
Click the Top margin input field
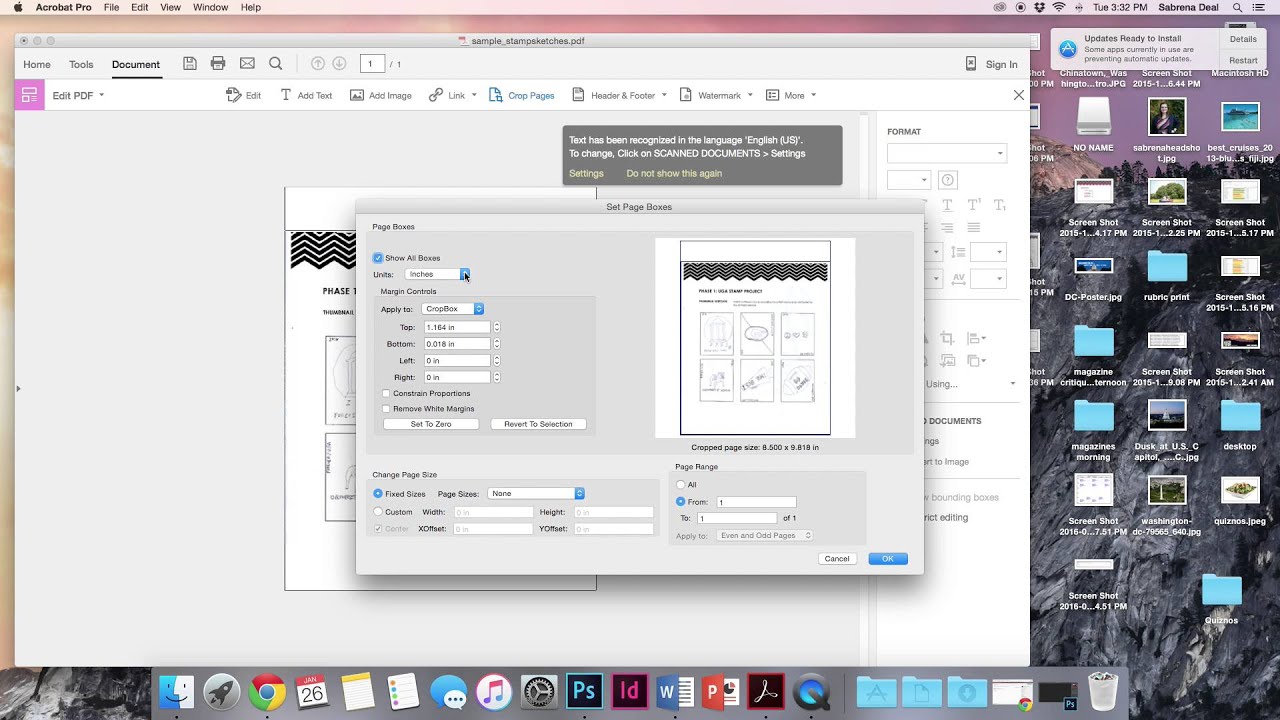click(457, 327)
